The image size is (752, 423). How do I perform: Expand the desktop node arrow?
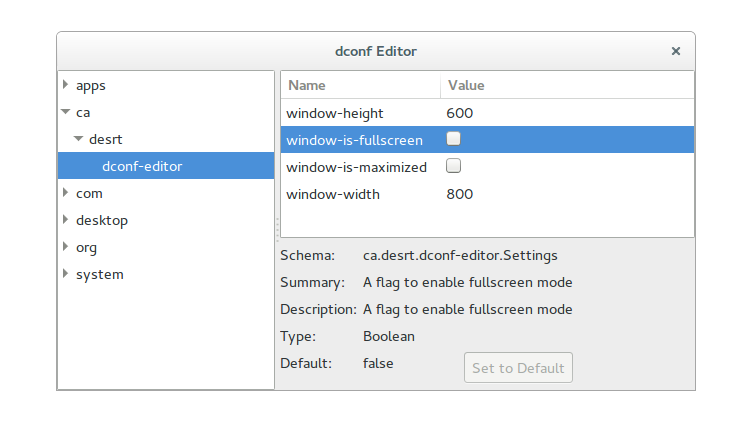pos(66,220)
